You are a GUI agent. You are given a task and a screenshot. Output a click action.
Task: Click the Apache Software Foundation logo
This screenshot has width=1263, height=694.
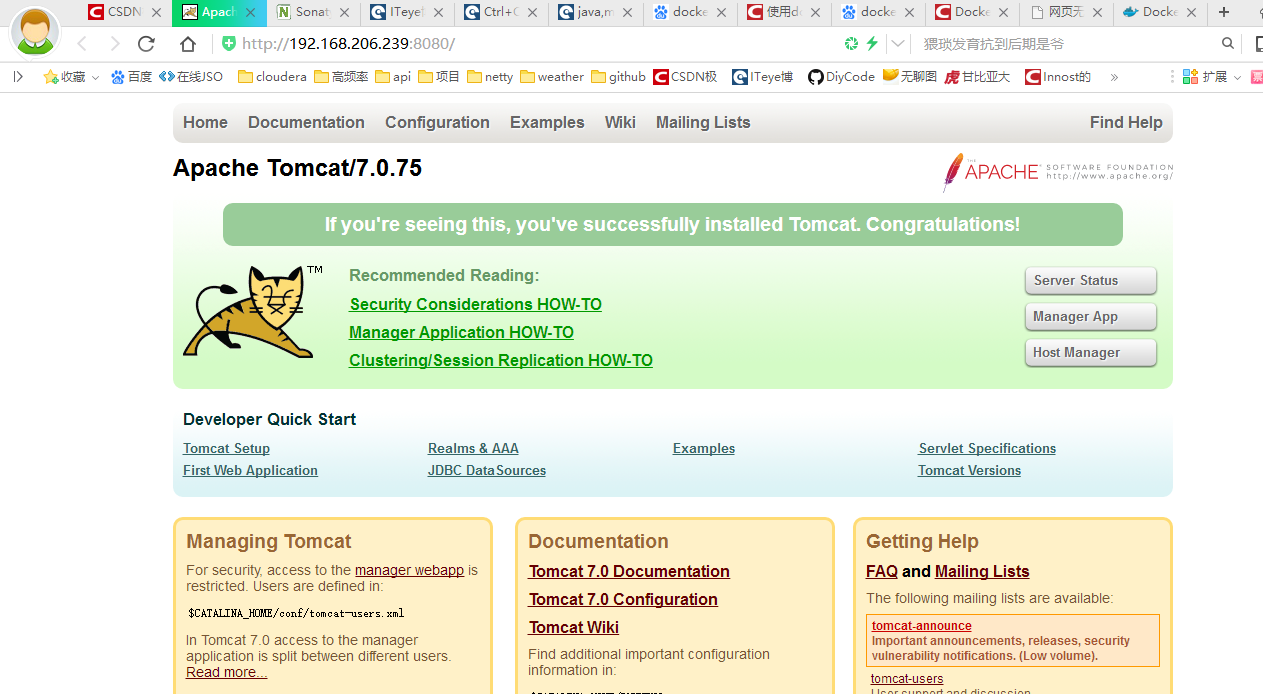point(1057,172)
